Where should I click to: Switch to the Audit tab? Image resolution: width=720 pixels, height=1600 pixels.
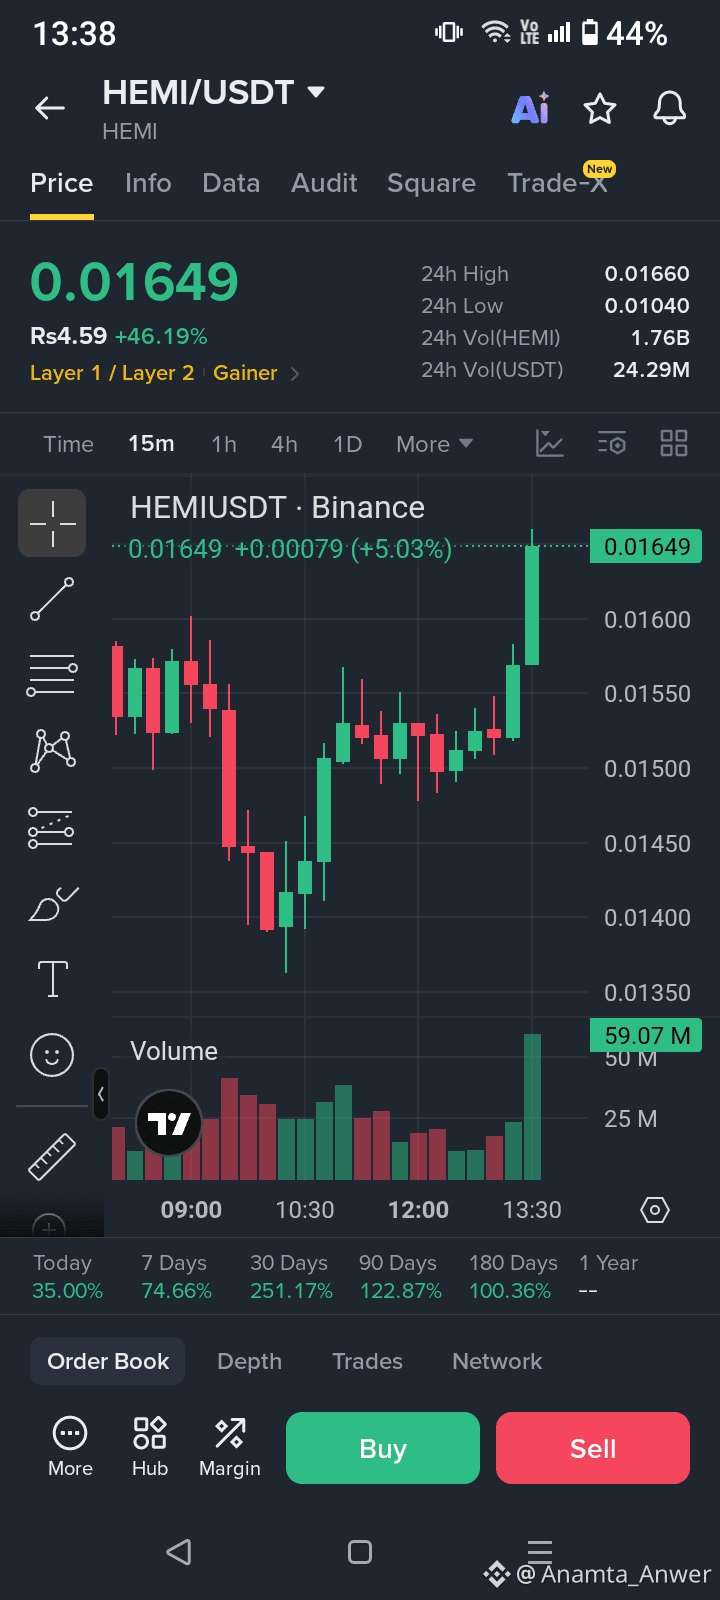tap(324, 183)
